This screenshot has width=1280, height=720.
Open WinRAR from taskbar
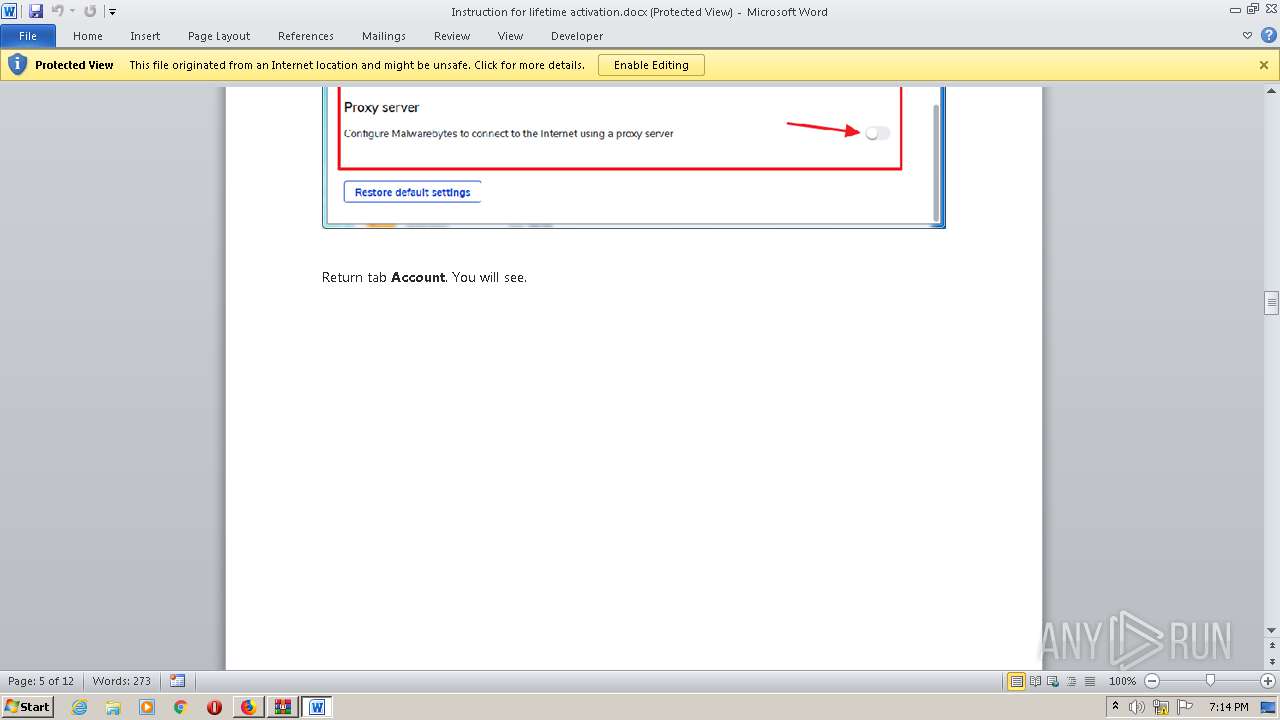[282, 707]
